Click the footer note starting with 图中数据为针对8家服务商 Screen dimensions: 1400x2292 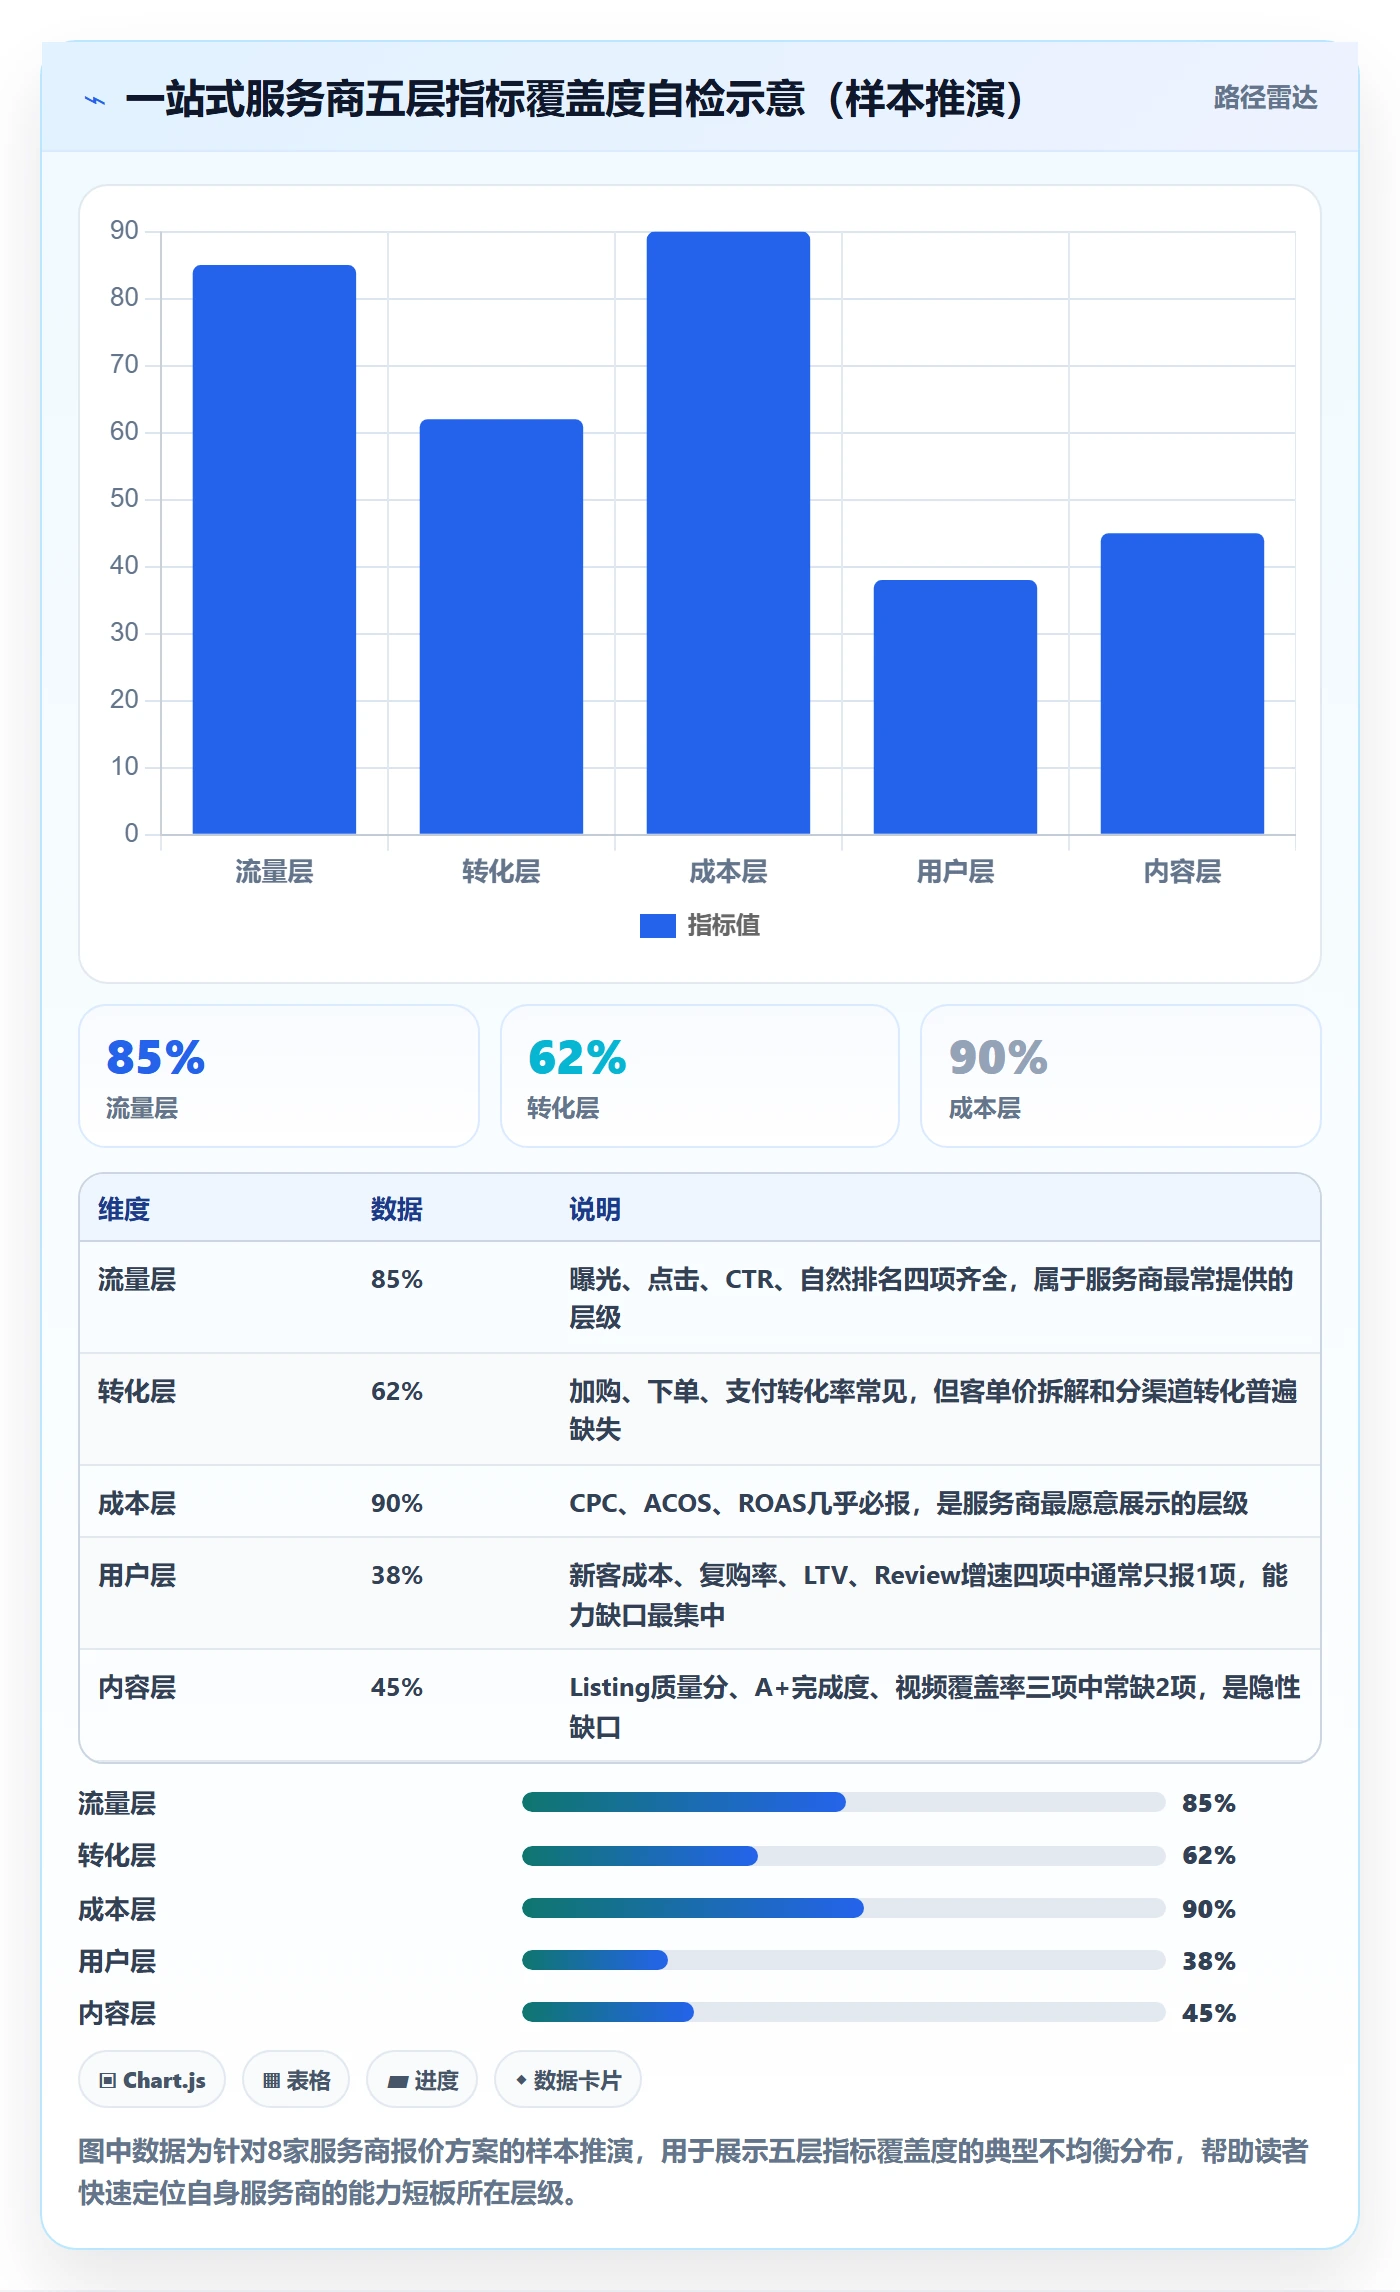pos(694,2172)
